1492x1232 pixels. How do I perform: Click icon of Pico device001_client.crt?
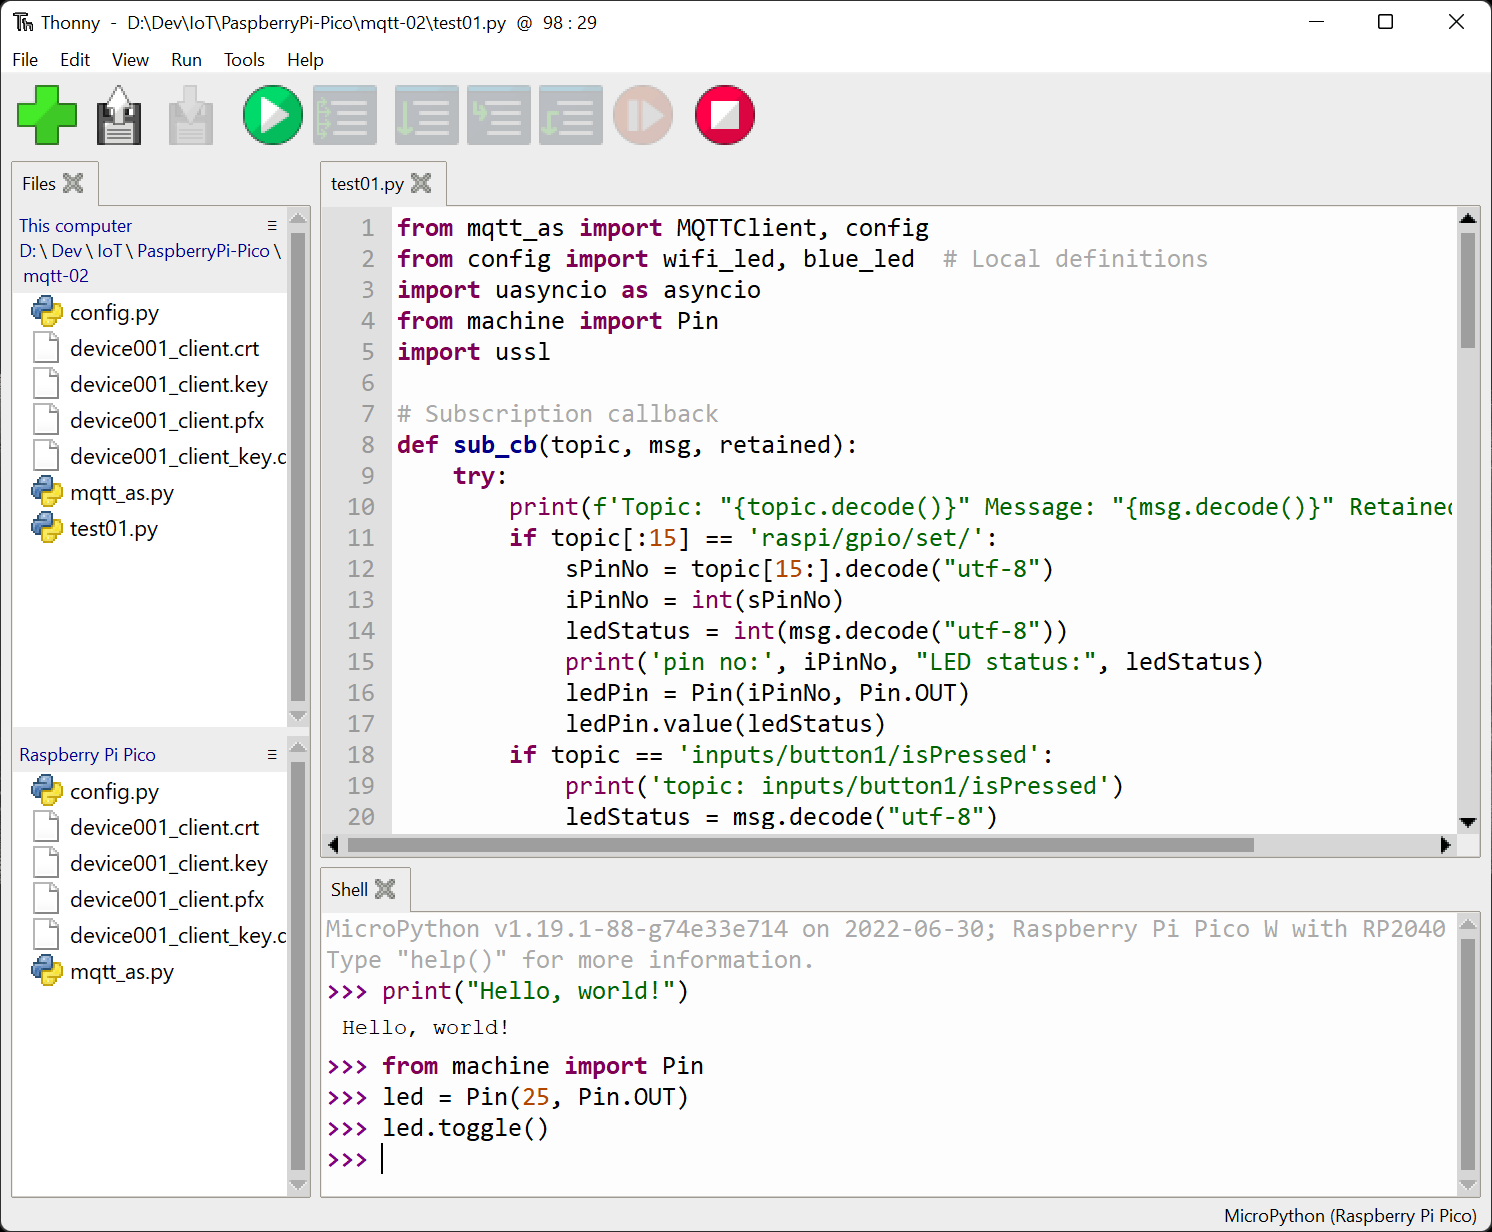click(x=46, y=827)
